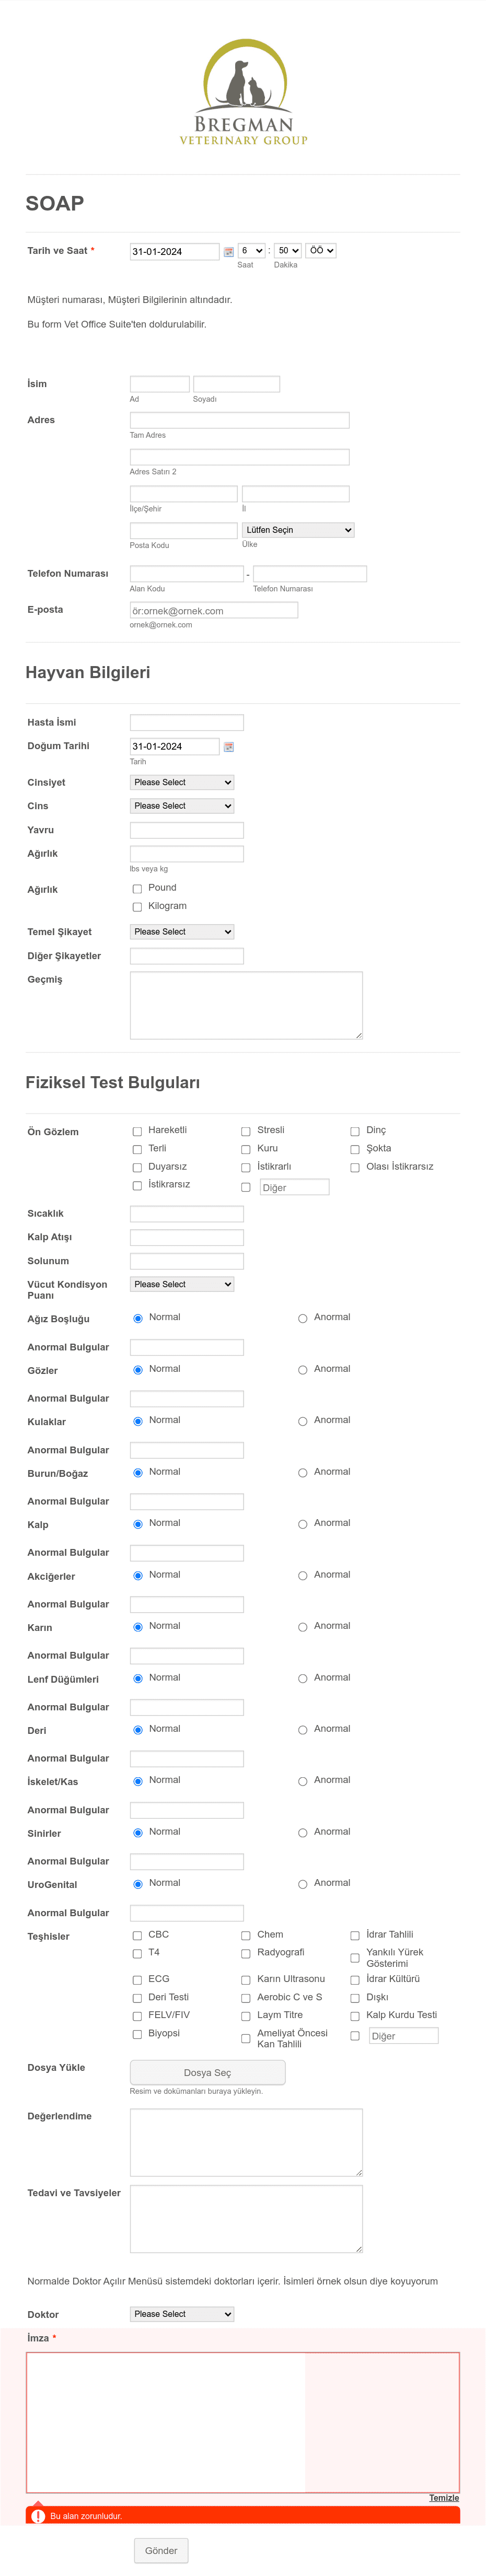
Task: Tick the Kilogram weight checkbox
Action: (137, 907)
